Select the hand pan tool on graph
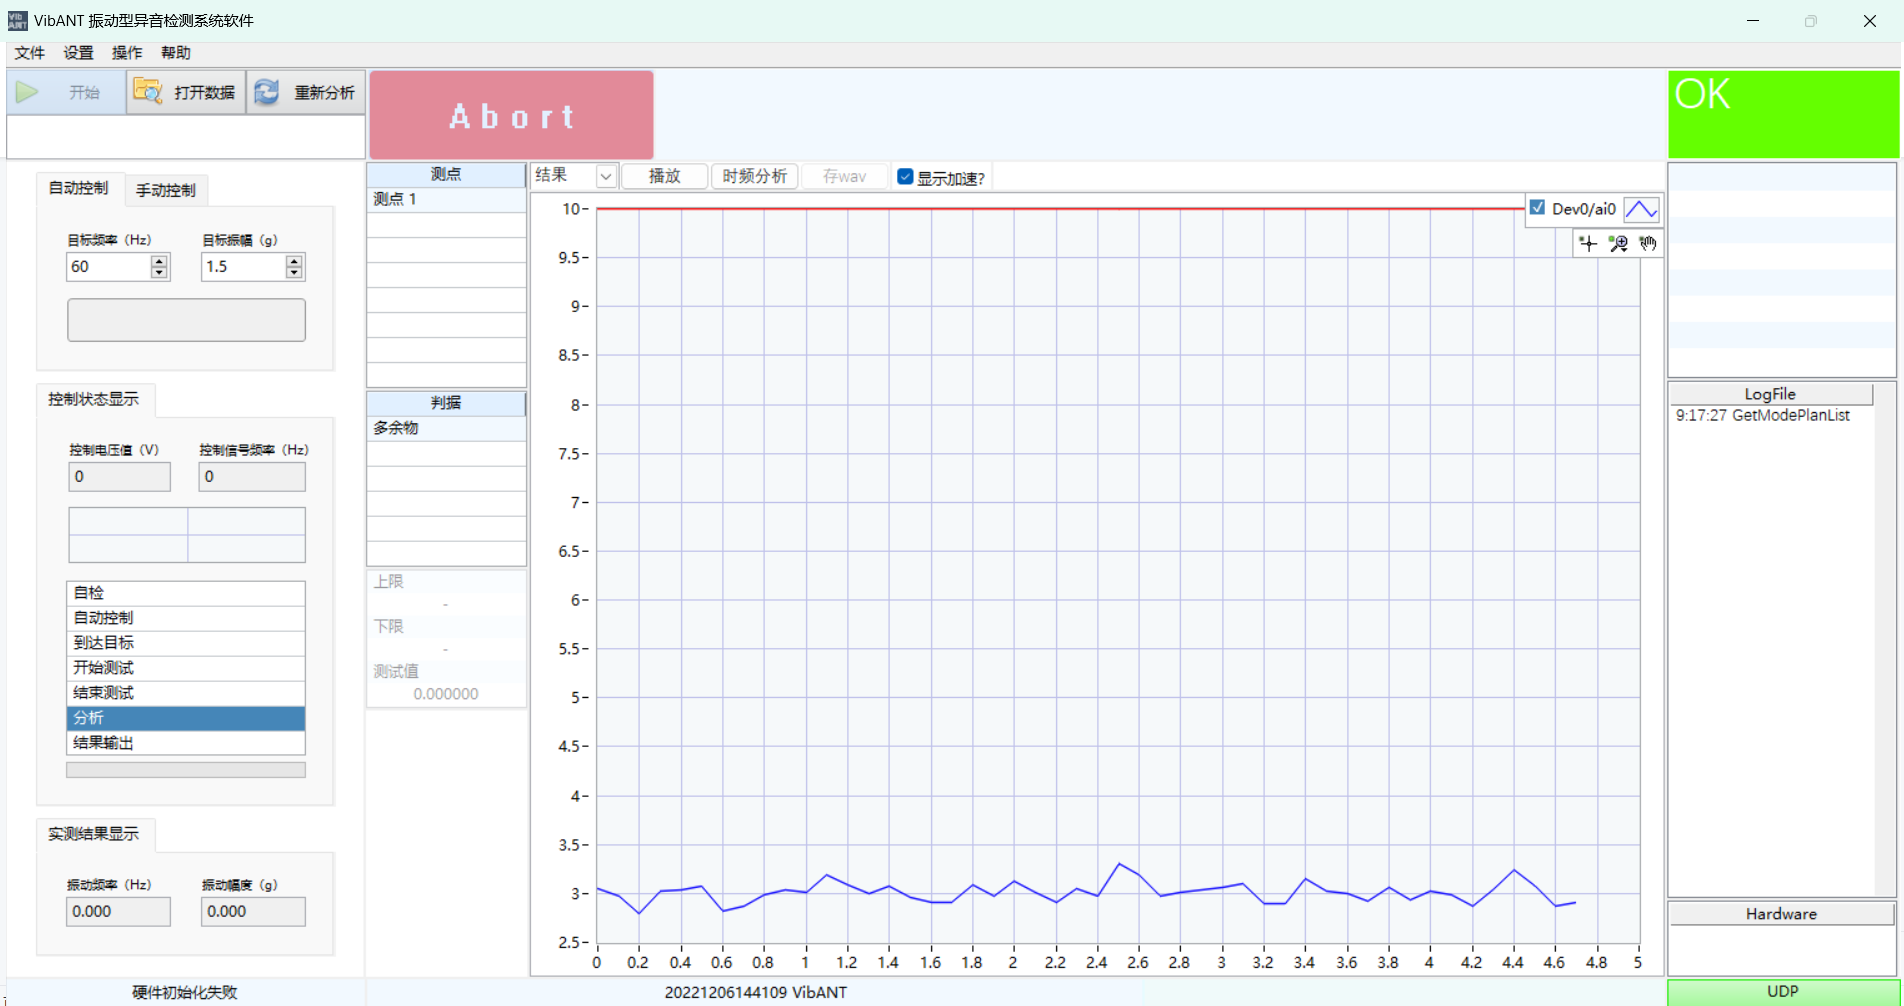This screenshot has width=1904, height=1006. [1648, 243]
